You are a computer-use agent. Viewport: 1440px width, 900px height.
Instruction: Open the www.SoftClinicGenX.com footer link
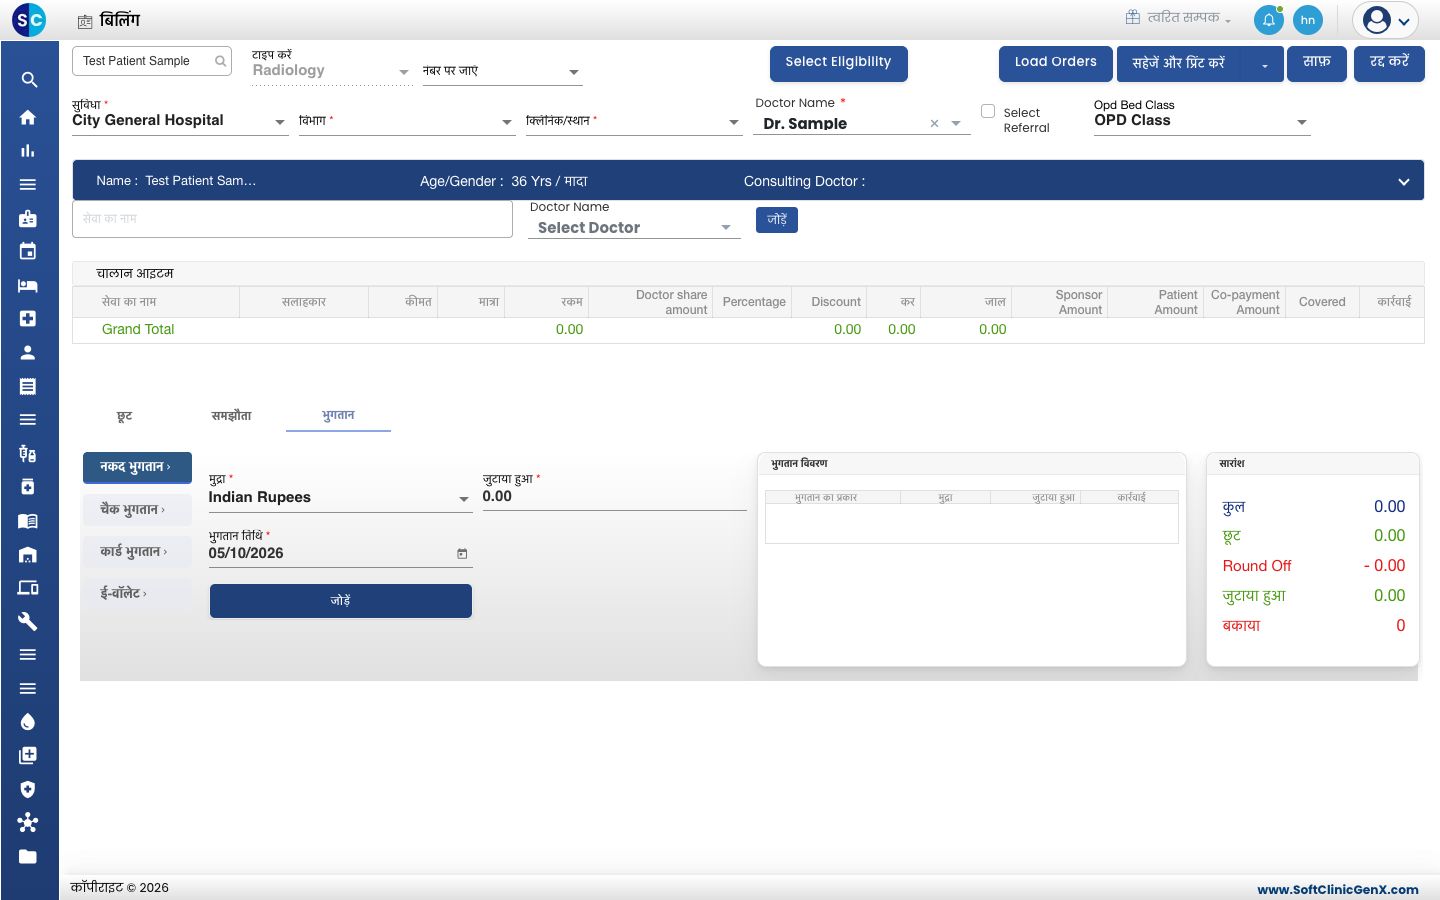pos(1338,889)
